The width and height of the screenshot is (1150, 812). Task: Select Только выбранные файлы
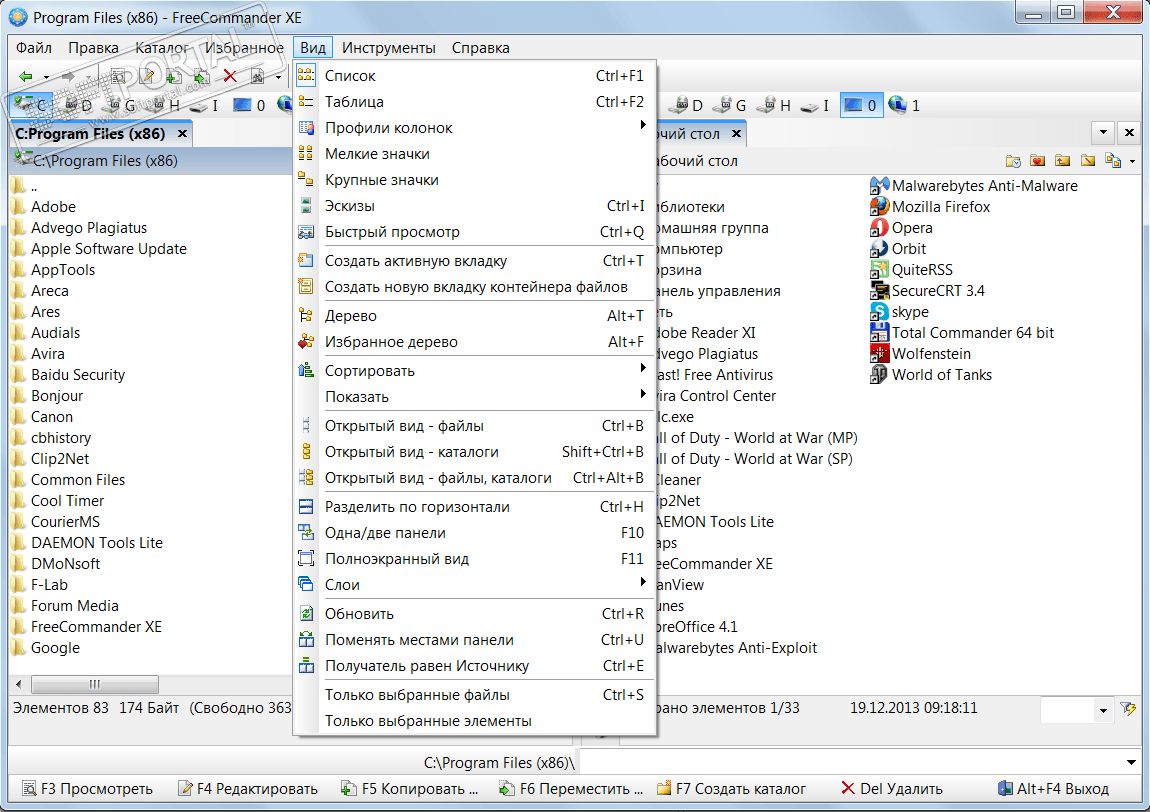pyautogui.click(x=474, y=695)
